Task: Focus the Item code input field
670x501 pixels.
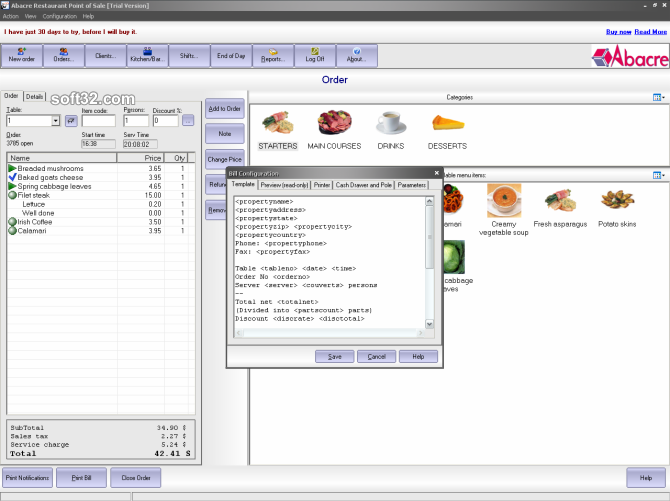Action: tap(99, 121)
